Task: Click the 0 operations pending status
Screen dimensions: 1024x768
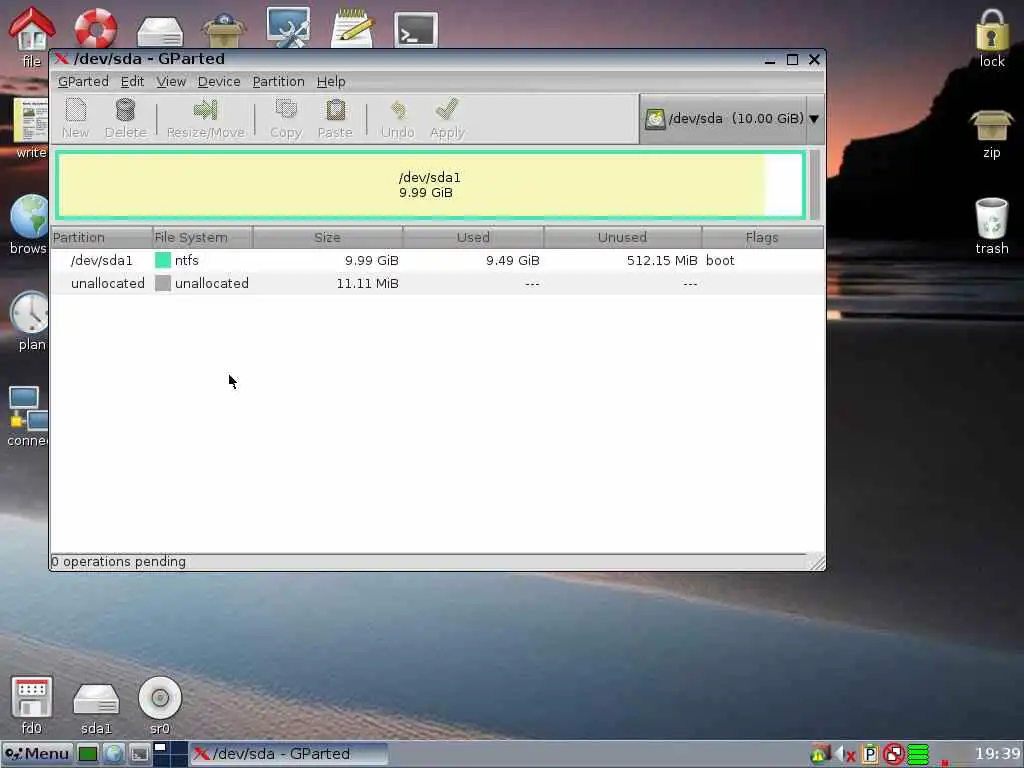Action: (118, 562)
